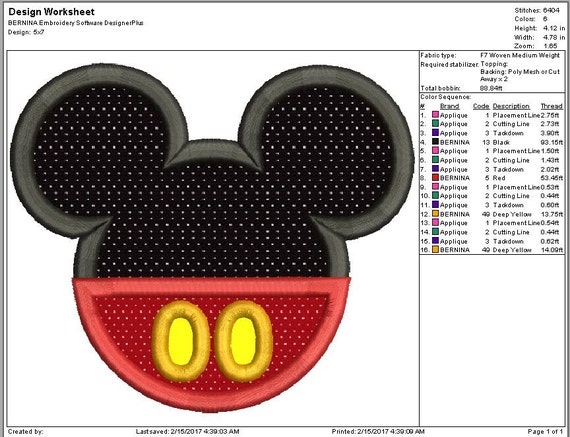Click the 'Created by:' footer label

click(x=25, y=432)
